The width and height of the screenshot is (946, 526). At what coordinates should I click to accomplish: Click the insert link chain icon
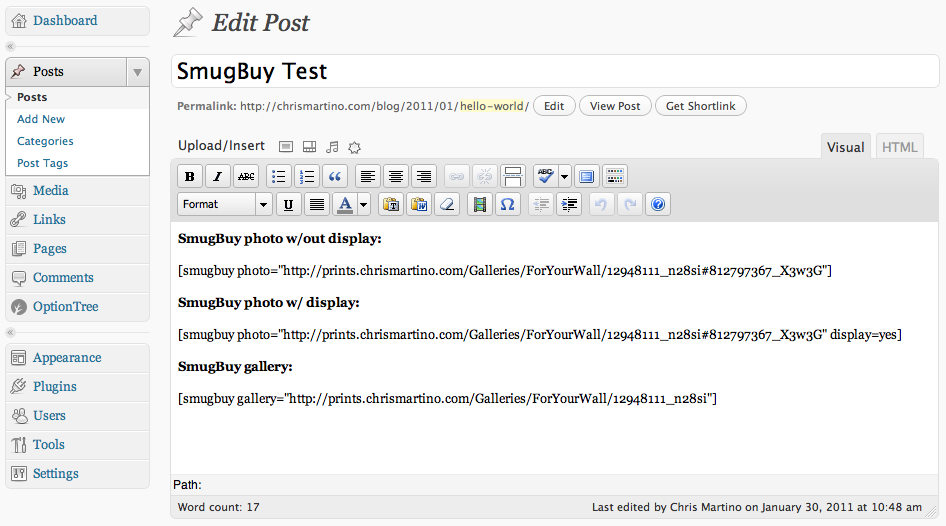pyautogui.click(x=457, y=176)
